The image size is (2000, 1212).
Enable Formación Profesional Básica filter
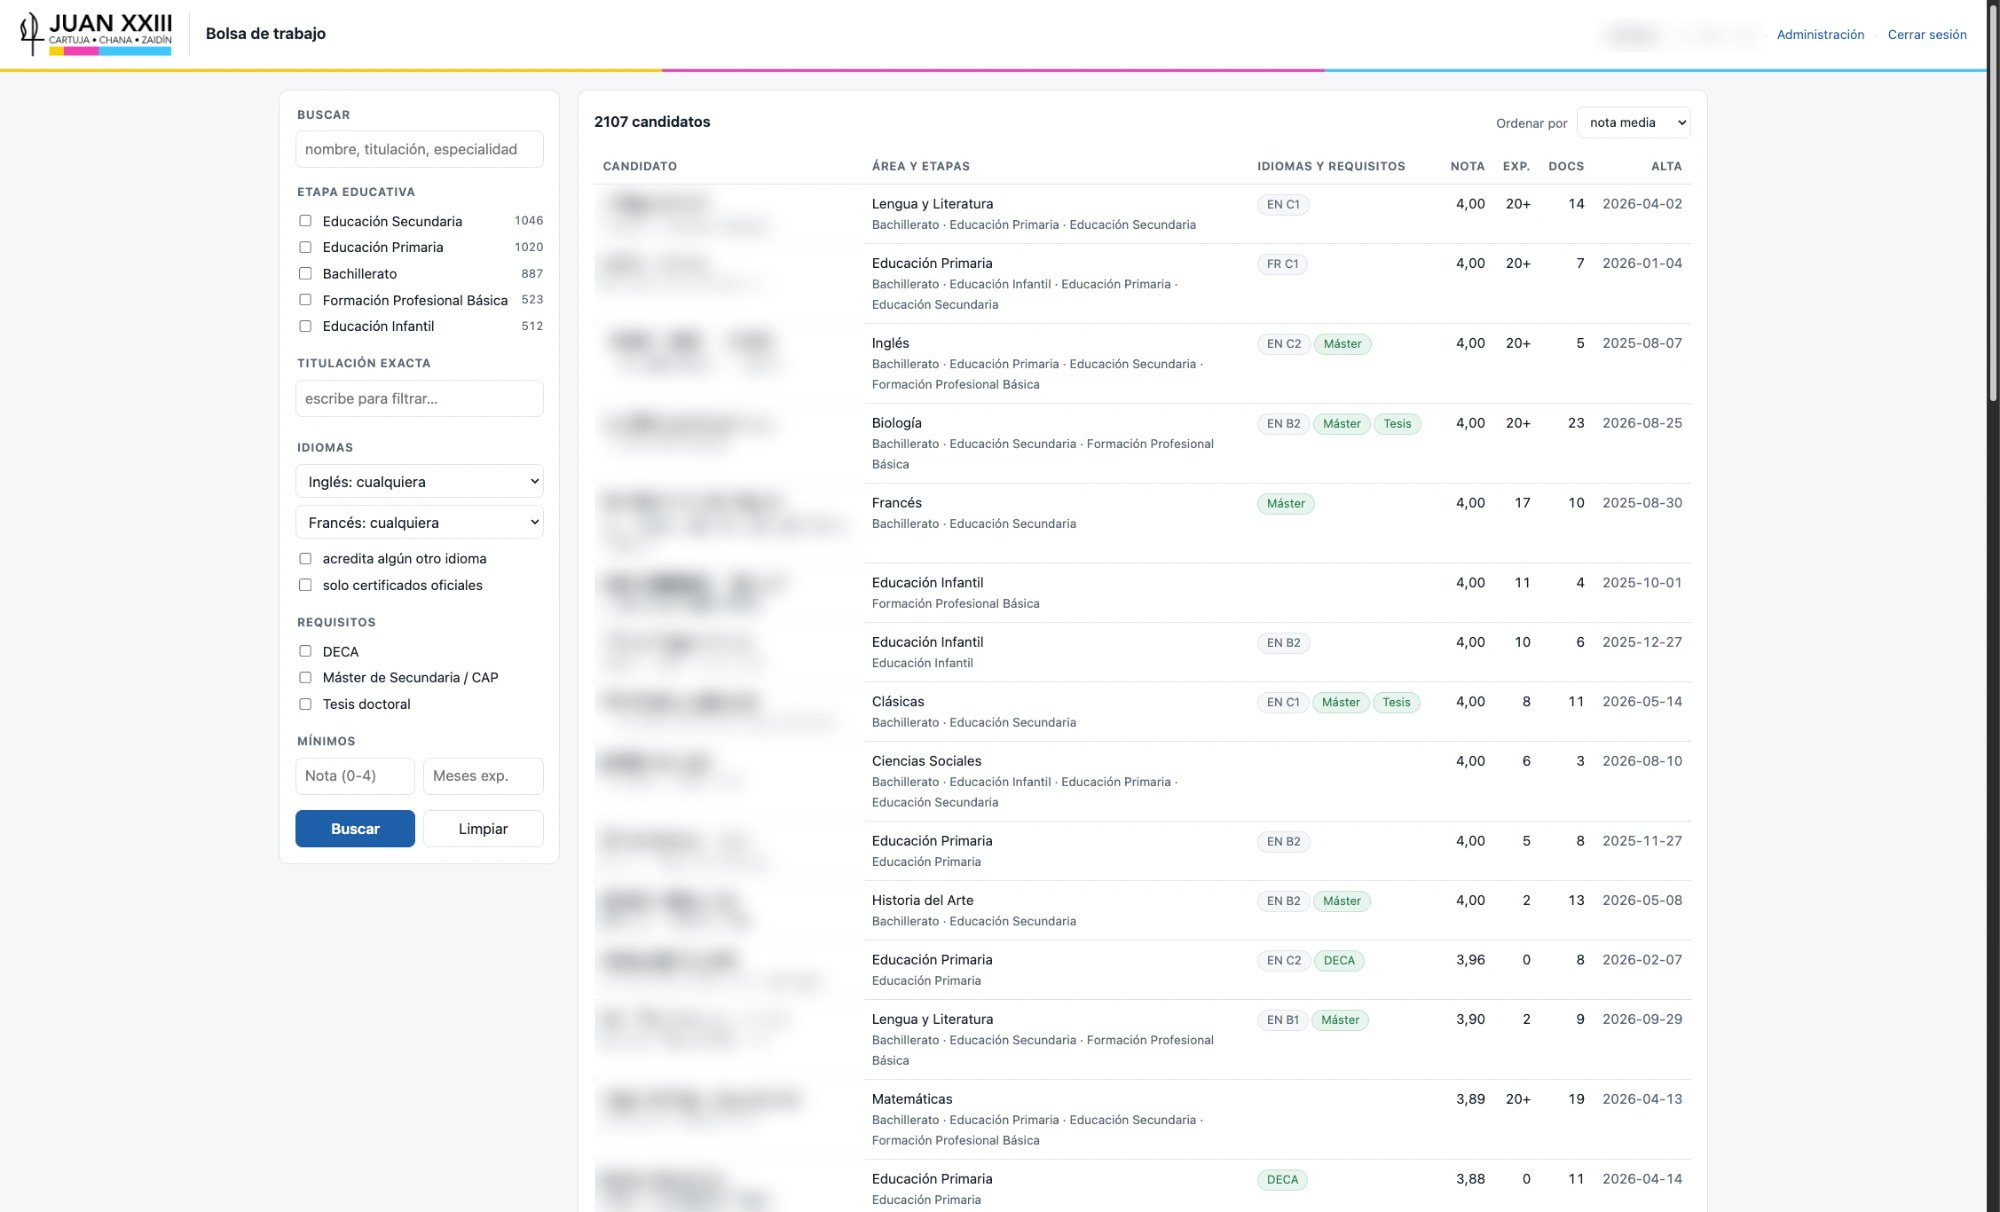[x=305, y=300]
